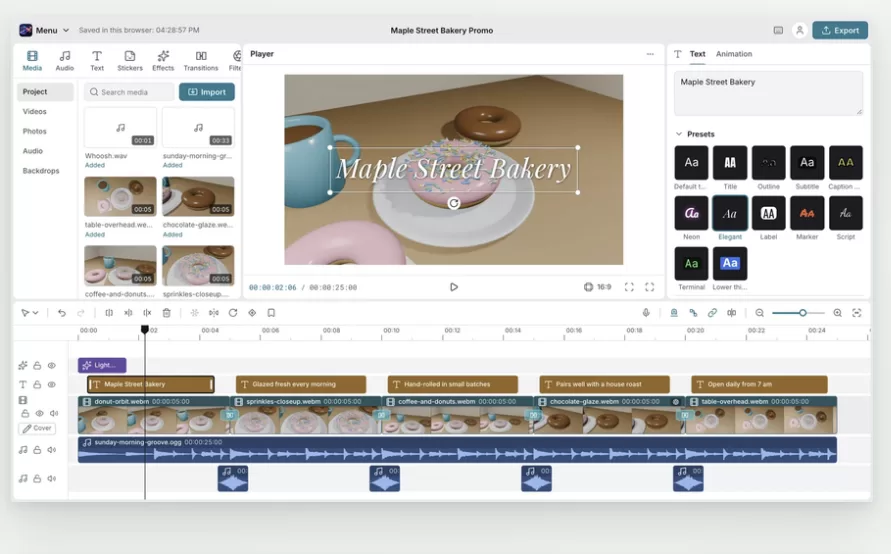
Task: Click the user account avatar icon
Action: pyautogui.click(x=800, y=30)
